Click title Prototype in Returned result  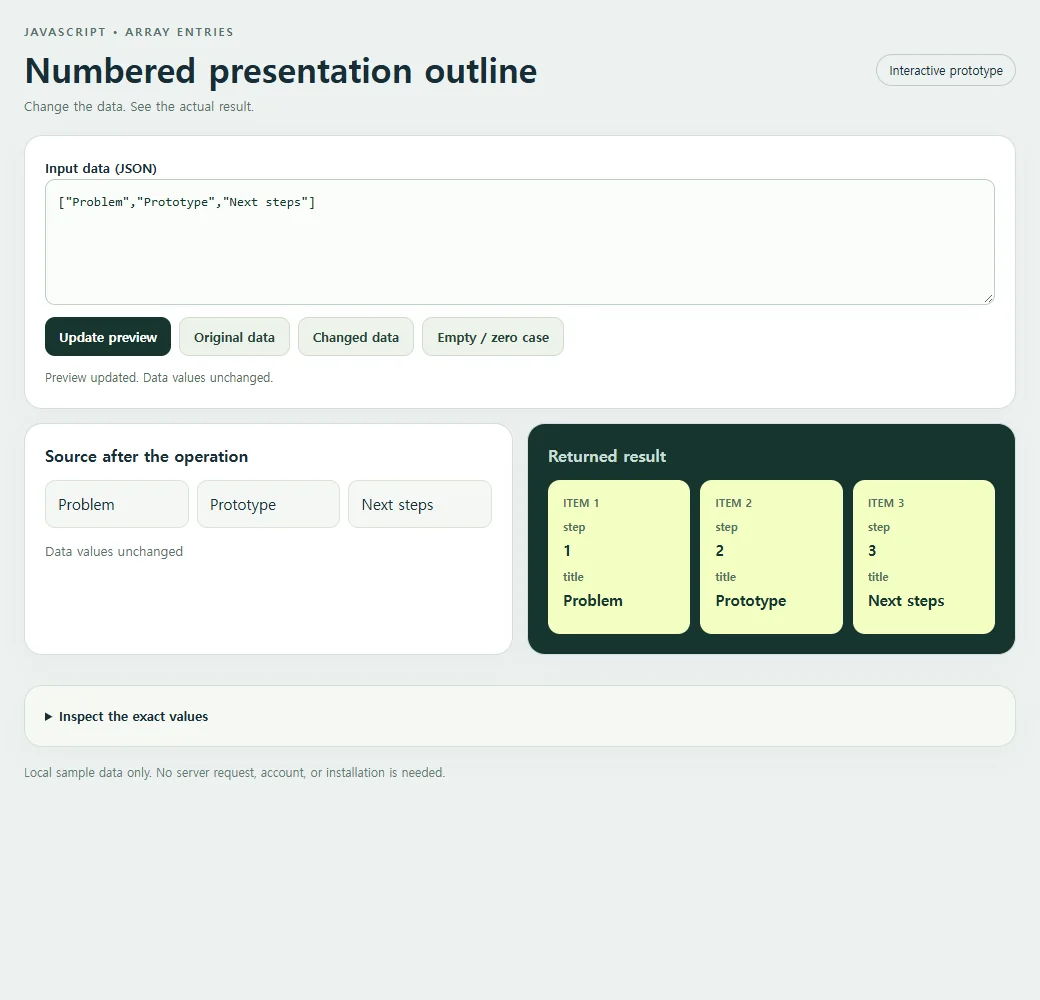[x=751, y=601]
